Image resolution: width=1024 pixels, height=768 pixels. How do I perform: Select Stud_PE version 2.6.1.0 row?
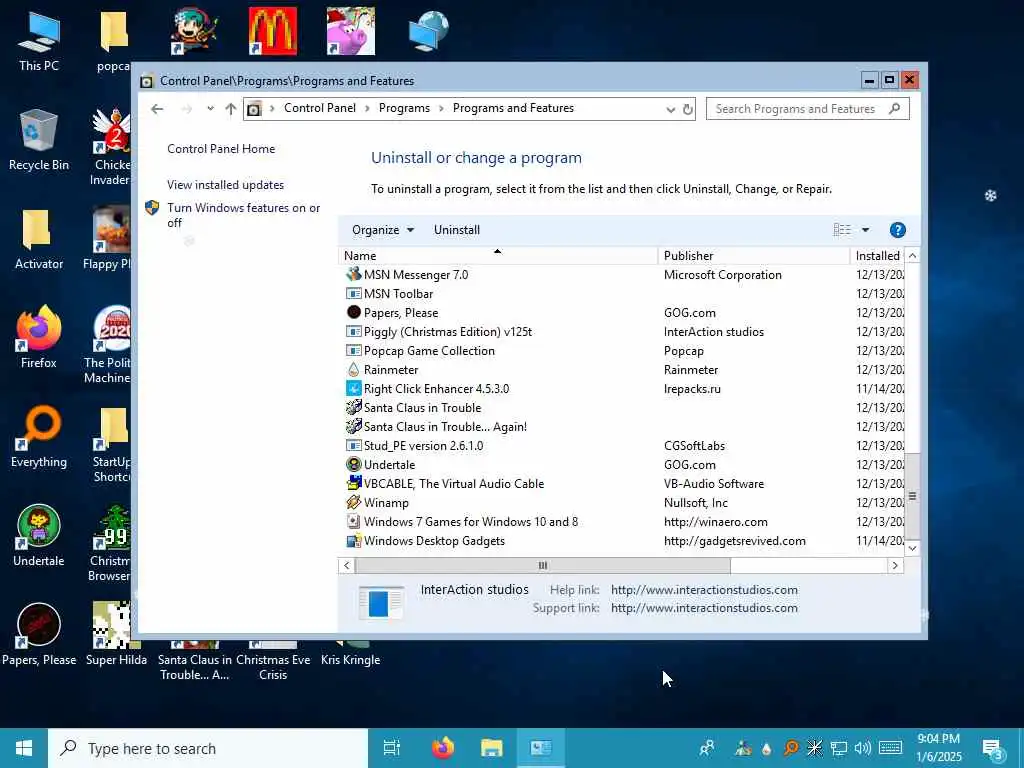tap(621, 445)
